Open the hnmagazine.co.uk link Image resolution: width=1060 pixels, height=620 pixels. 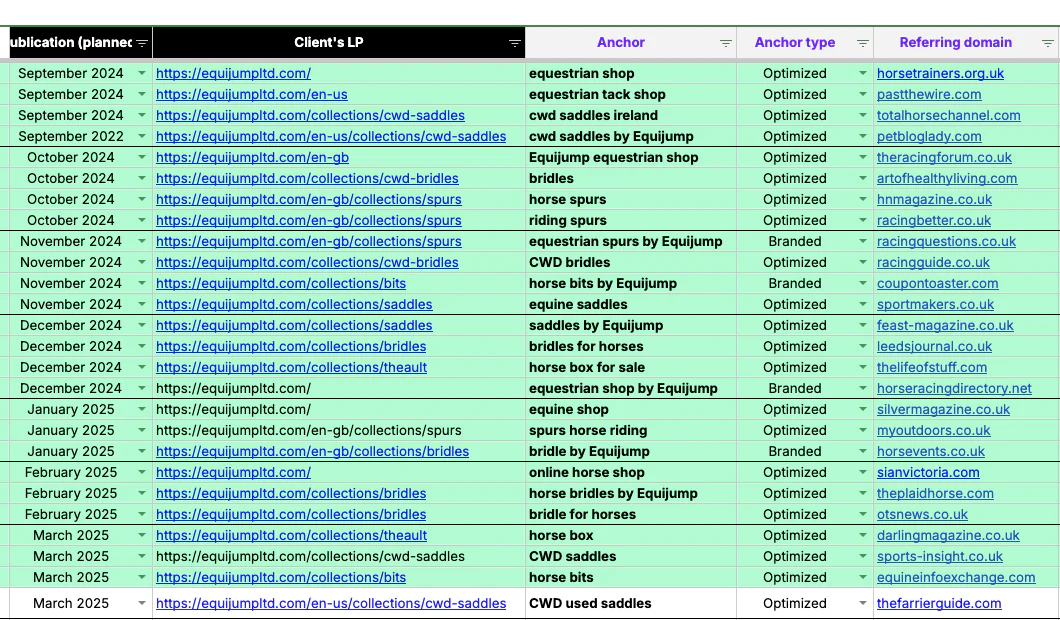[934, 199]
